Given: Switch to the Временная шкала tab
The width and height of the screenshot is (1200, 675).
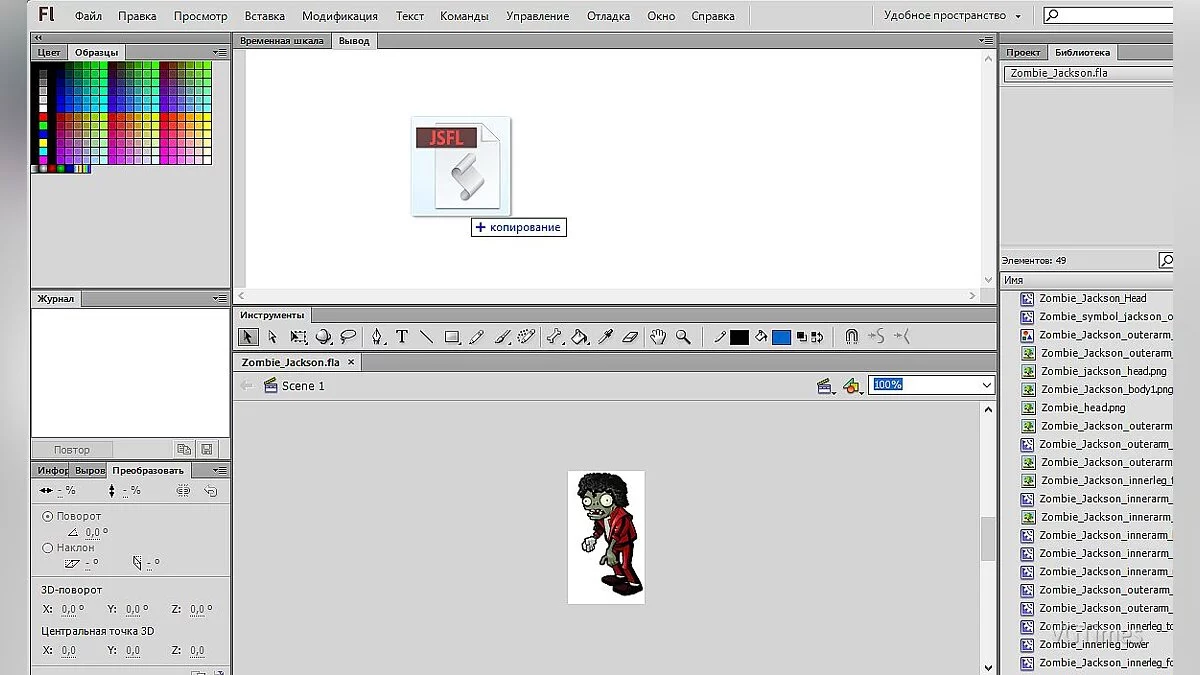Looking at the screenshot, I should coord(282,41).
